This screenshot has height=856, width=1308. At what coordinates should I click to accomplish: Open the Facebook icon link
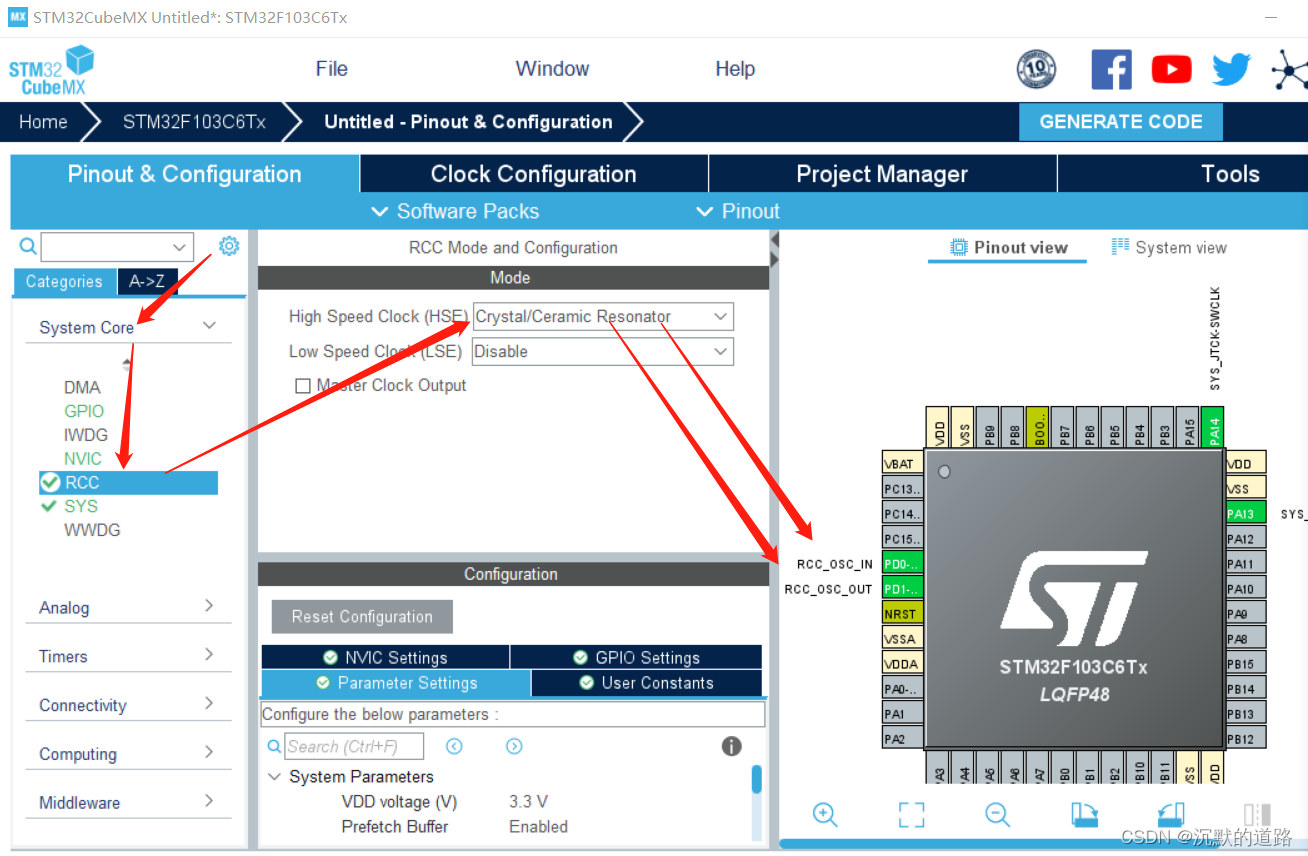click(x=1111, y=69)
